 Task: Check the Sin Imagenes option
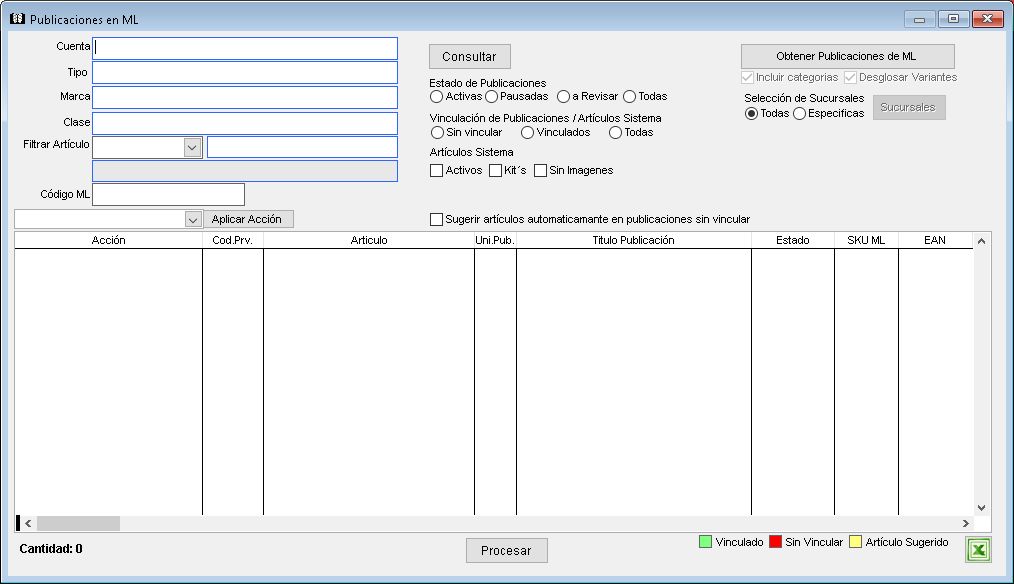(x=540, y=171)
